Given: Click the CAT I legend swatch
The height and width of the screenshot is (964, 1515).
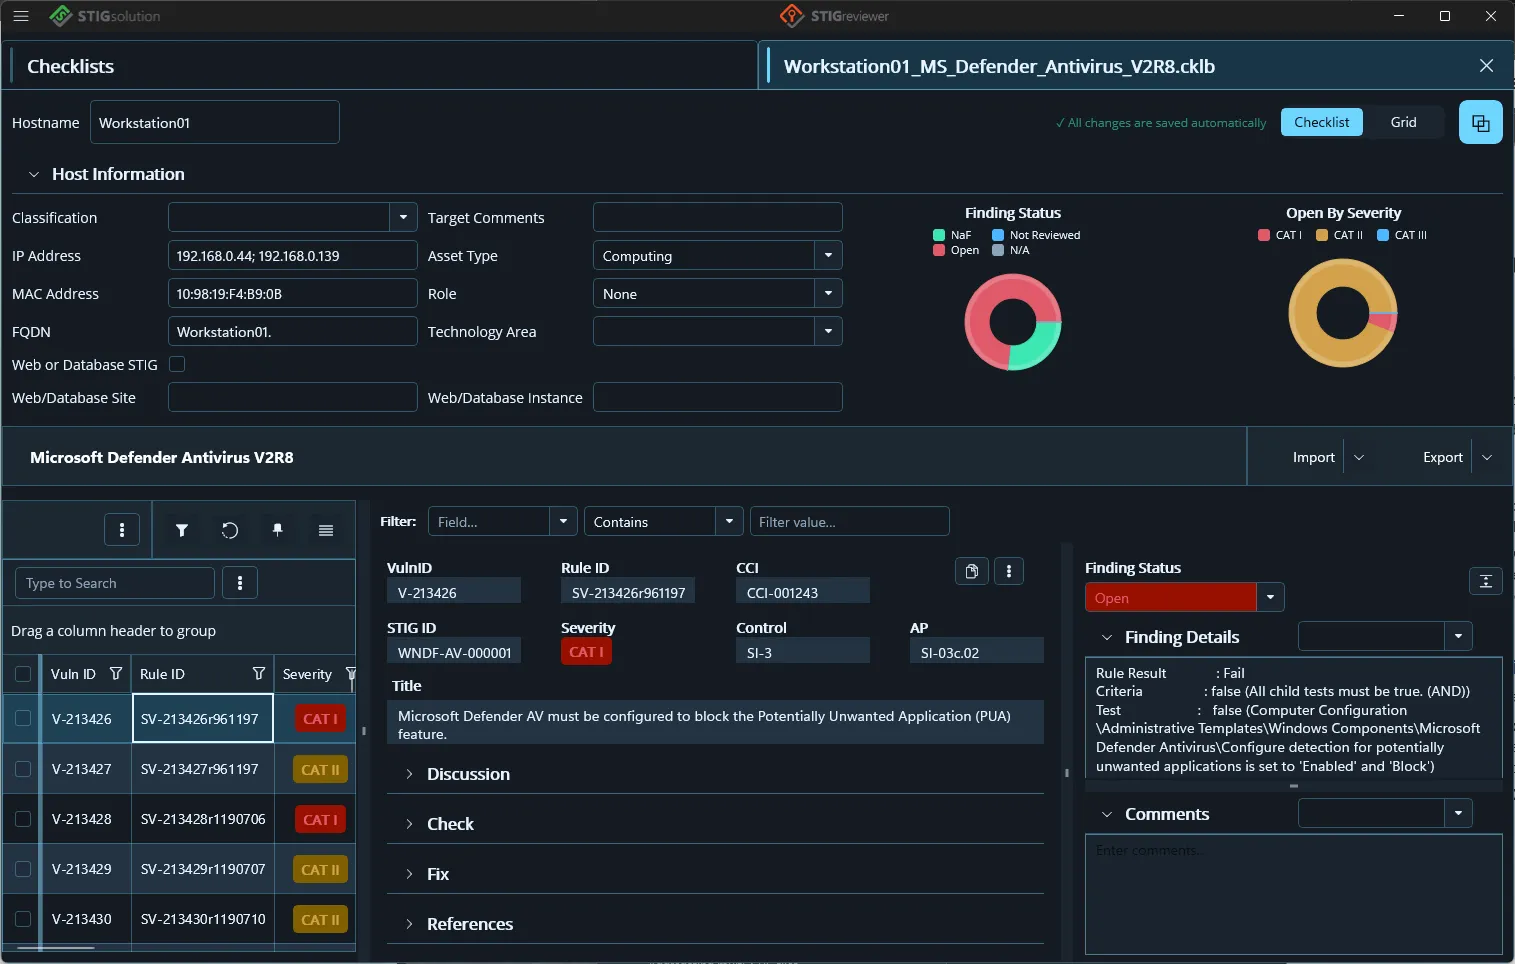Looking at the screenshot, I should (x=1264, y=235).
